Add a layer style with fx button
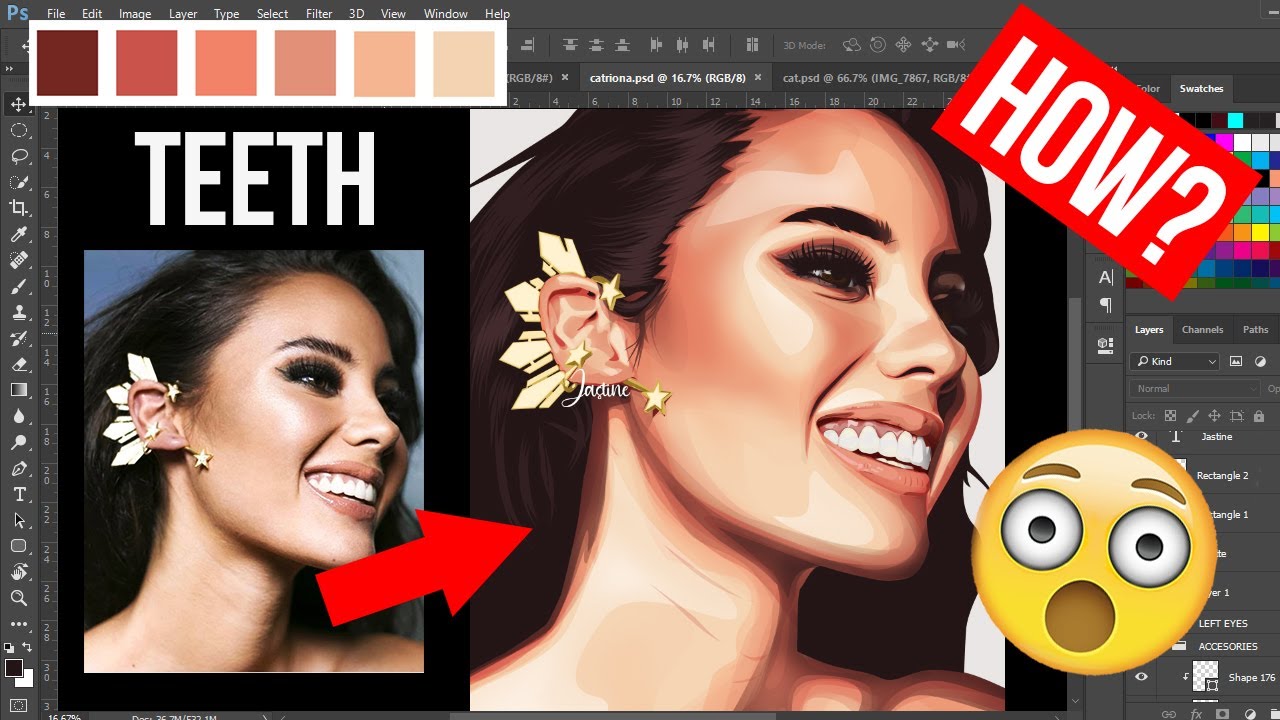 tap(1195, 714)
